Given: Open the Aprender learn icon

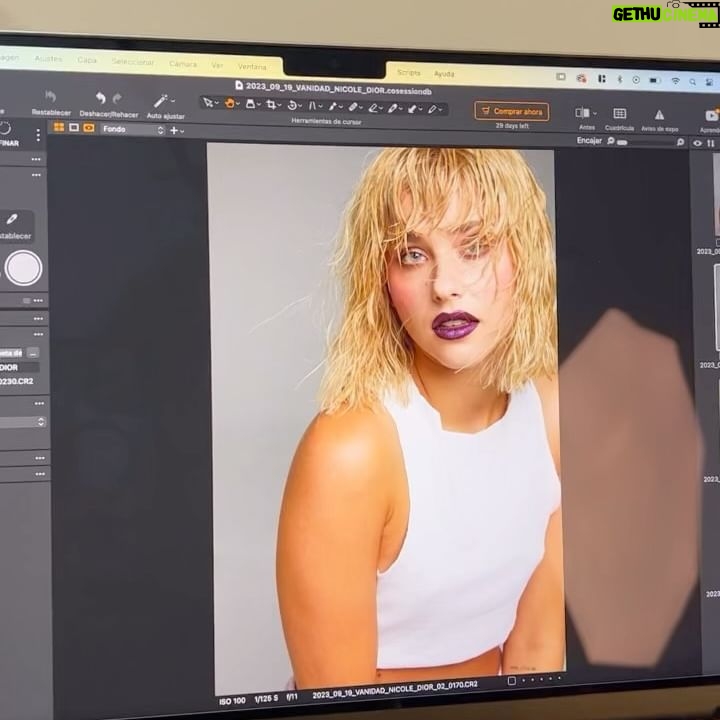Looking at the screenshot, I should tap(712, 115).
